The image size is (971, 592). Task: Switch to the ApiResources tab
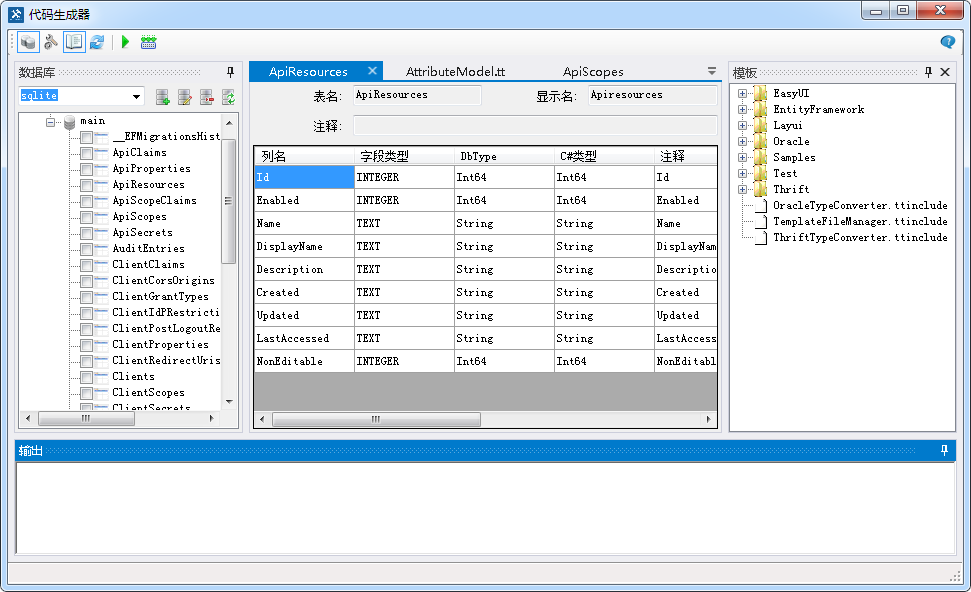click(308, 72)
